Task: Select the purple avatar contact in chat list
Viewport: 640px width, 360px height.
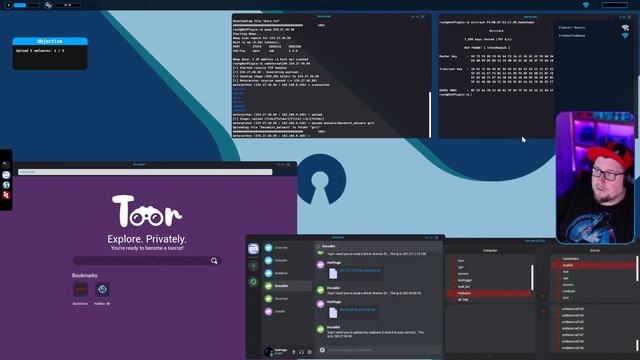Action: pyautogui.click(x=287, y=311)
